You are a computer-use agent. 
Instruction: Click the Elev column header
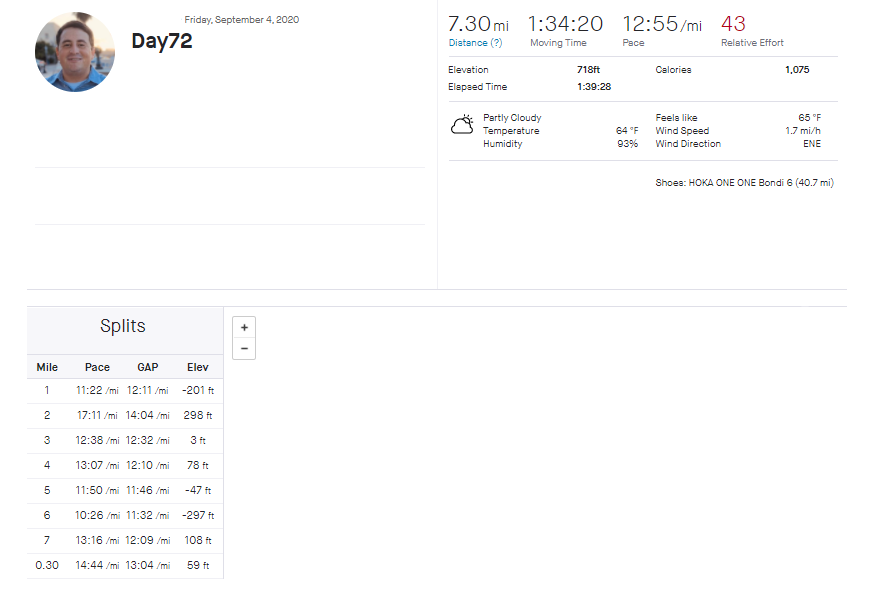pos(198,367)
